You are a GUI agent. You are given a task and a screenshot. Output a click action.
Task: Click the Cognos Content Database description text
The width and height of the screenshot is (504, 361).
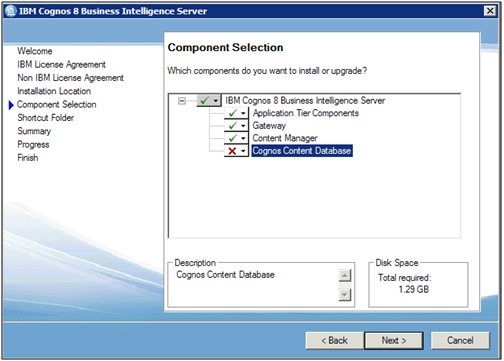tap(225, 275)
